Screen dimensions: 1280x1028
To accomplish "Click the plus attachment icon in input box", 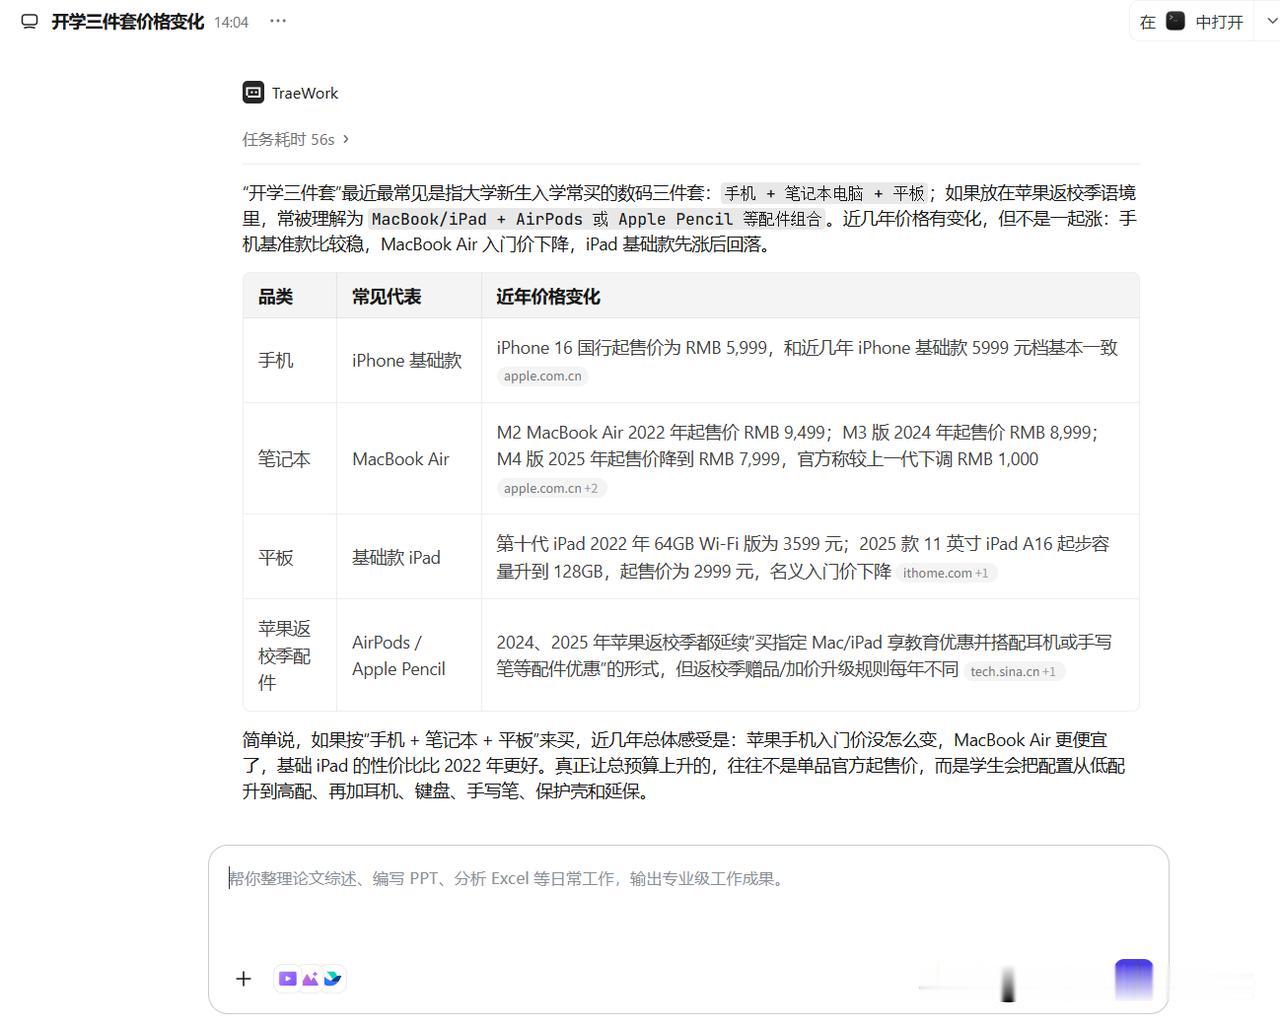I will tap(243, 979).
